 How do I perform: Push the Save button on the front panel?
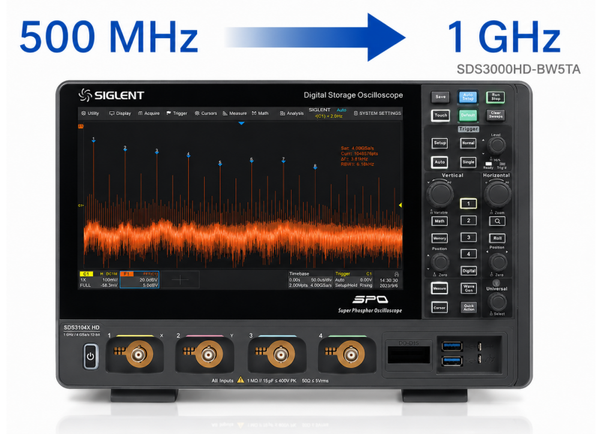[440, 97]
